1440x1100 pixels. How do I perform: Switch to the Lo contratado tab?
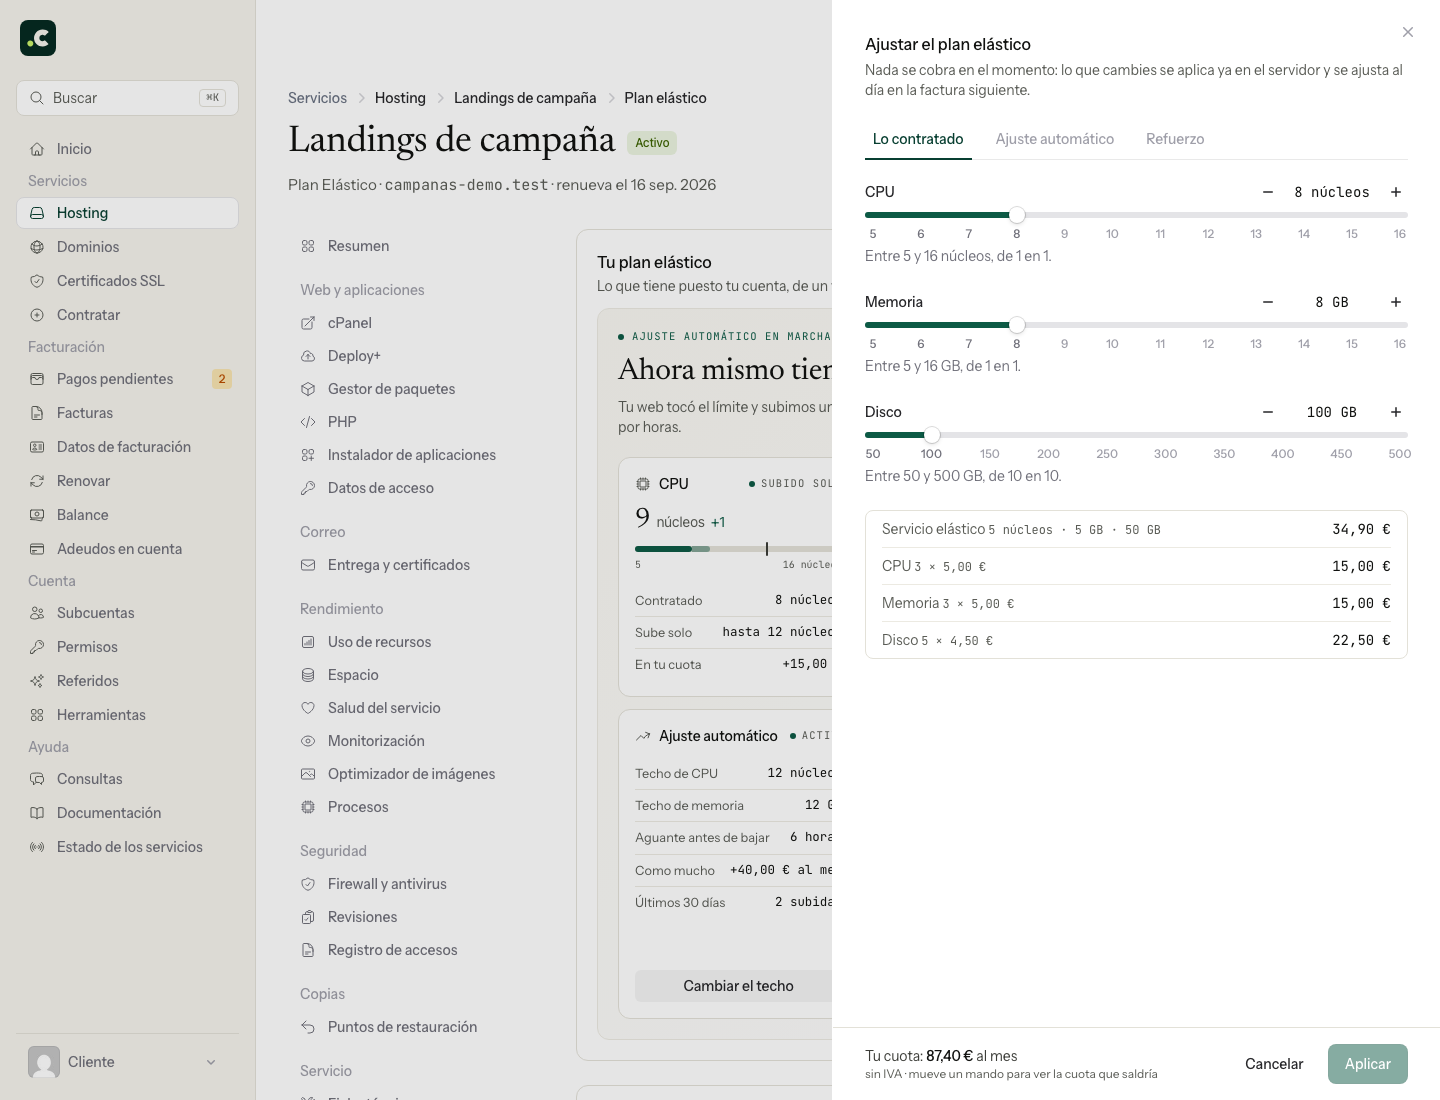pos(918,139)
